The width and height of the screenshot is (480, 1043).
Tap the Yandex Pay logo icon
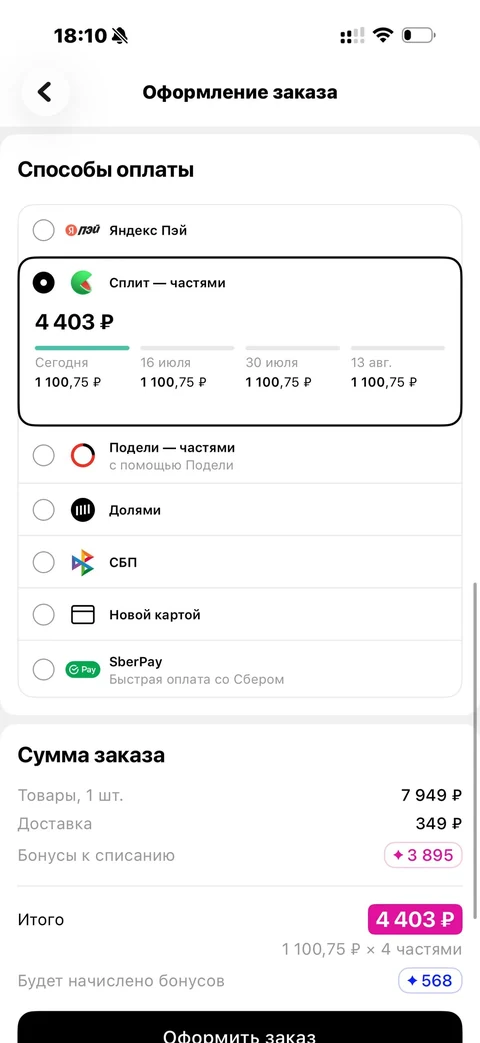click(82, 231)
